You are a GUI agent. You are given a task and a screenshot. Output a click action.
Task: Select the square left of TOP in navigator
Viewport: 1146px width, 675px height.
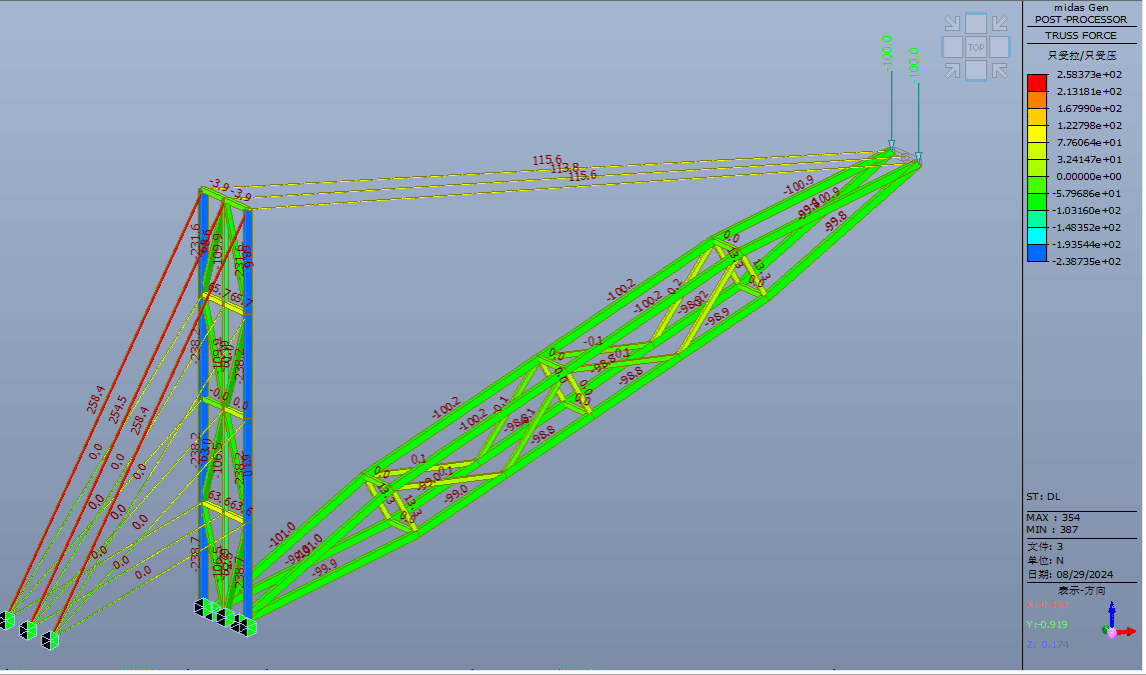click(952, 47)
